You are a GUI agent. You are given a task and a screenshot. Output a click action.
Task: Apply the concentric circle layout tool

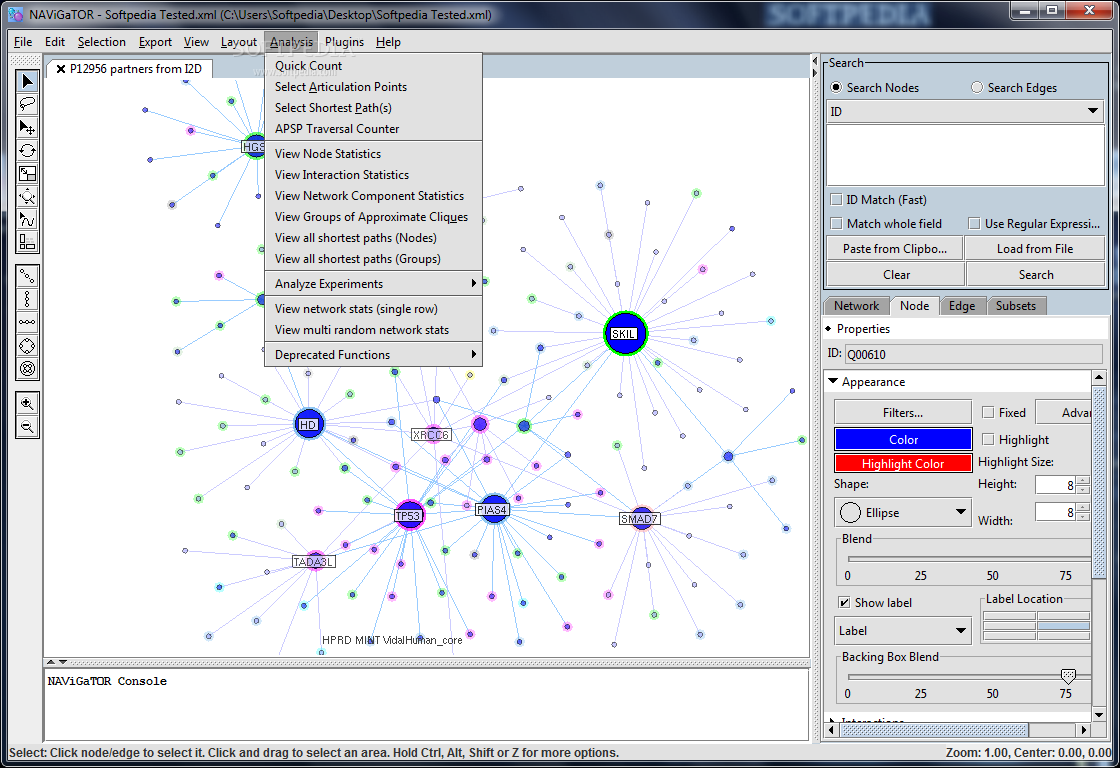(27, 369)
